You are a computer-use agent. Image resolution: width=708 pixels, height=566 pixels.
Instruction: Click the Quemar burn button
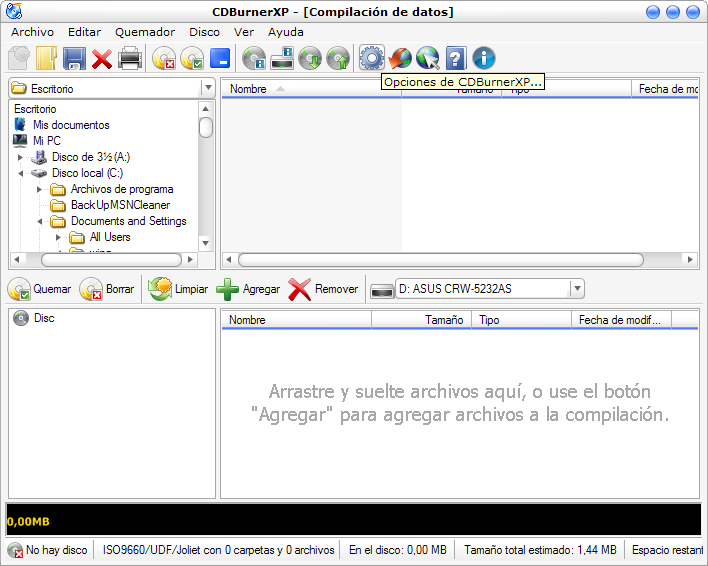click(x=40, y=289)
